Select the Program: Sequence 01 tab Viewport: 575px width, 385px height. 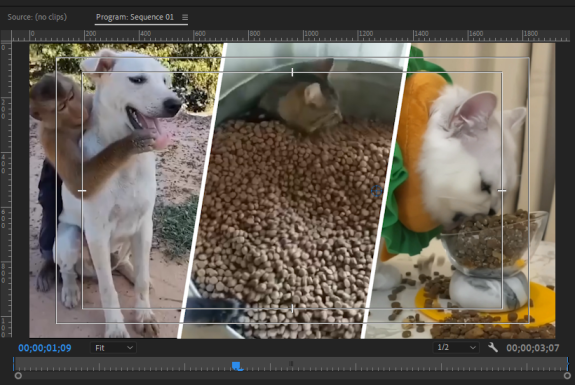click(135, 17)
